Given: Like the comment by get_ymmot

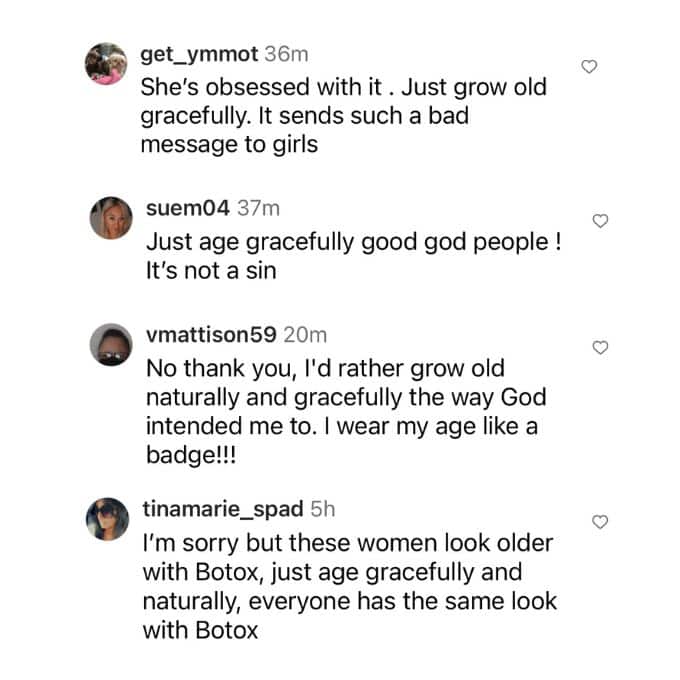Looking at the screenshot, I should coord(590,67).
